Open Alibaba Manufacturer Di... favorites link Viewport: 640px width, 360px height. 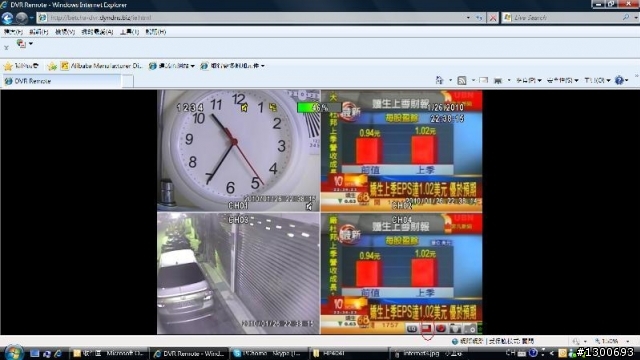click(101, 66)
